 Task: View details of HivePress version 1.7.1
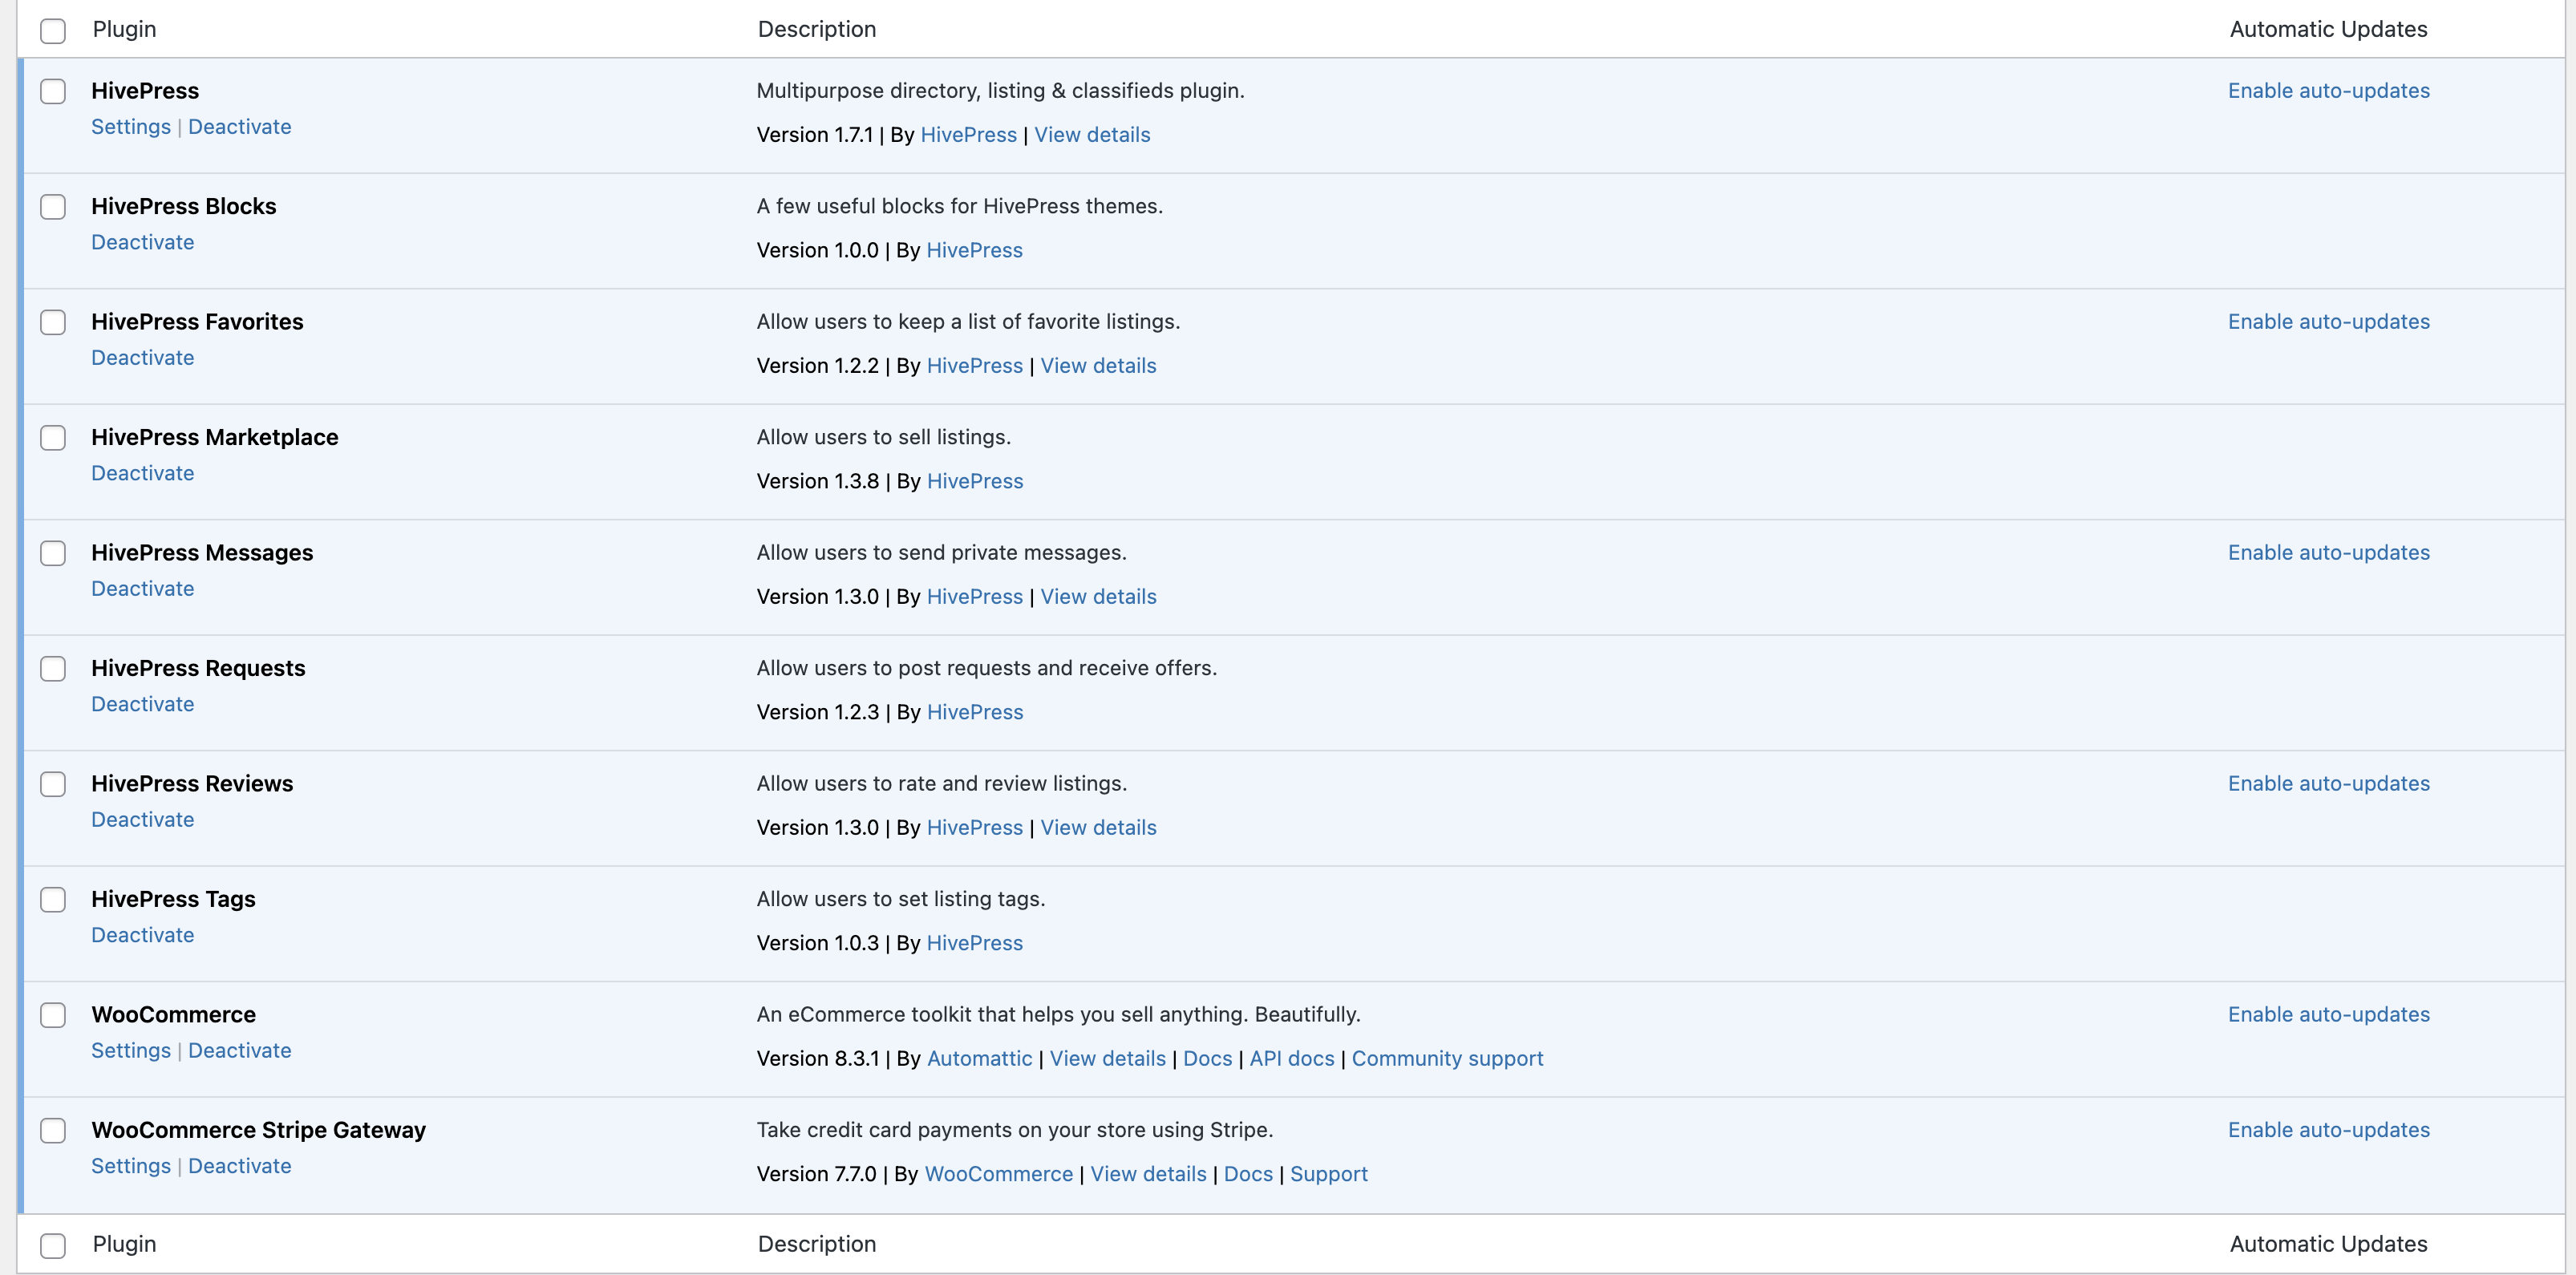[x=1092, y=135]
